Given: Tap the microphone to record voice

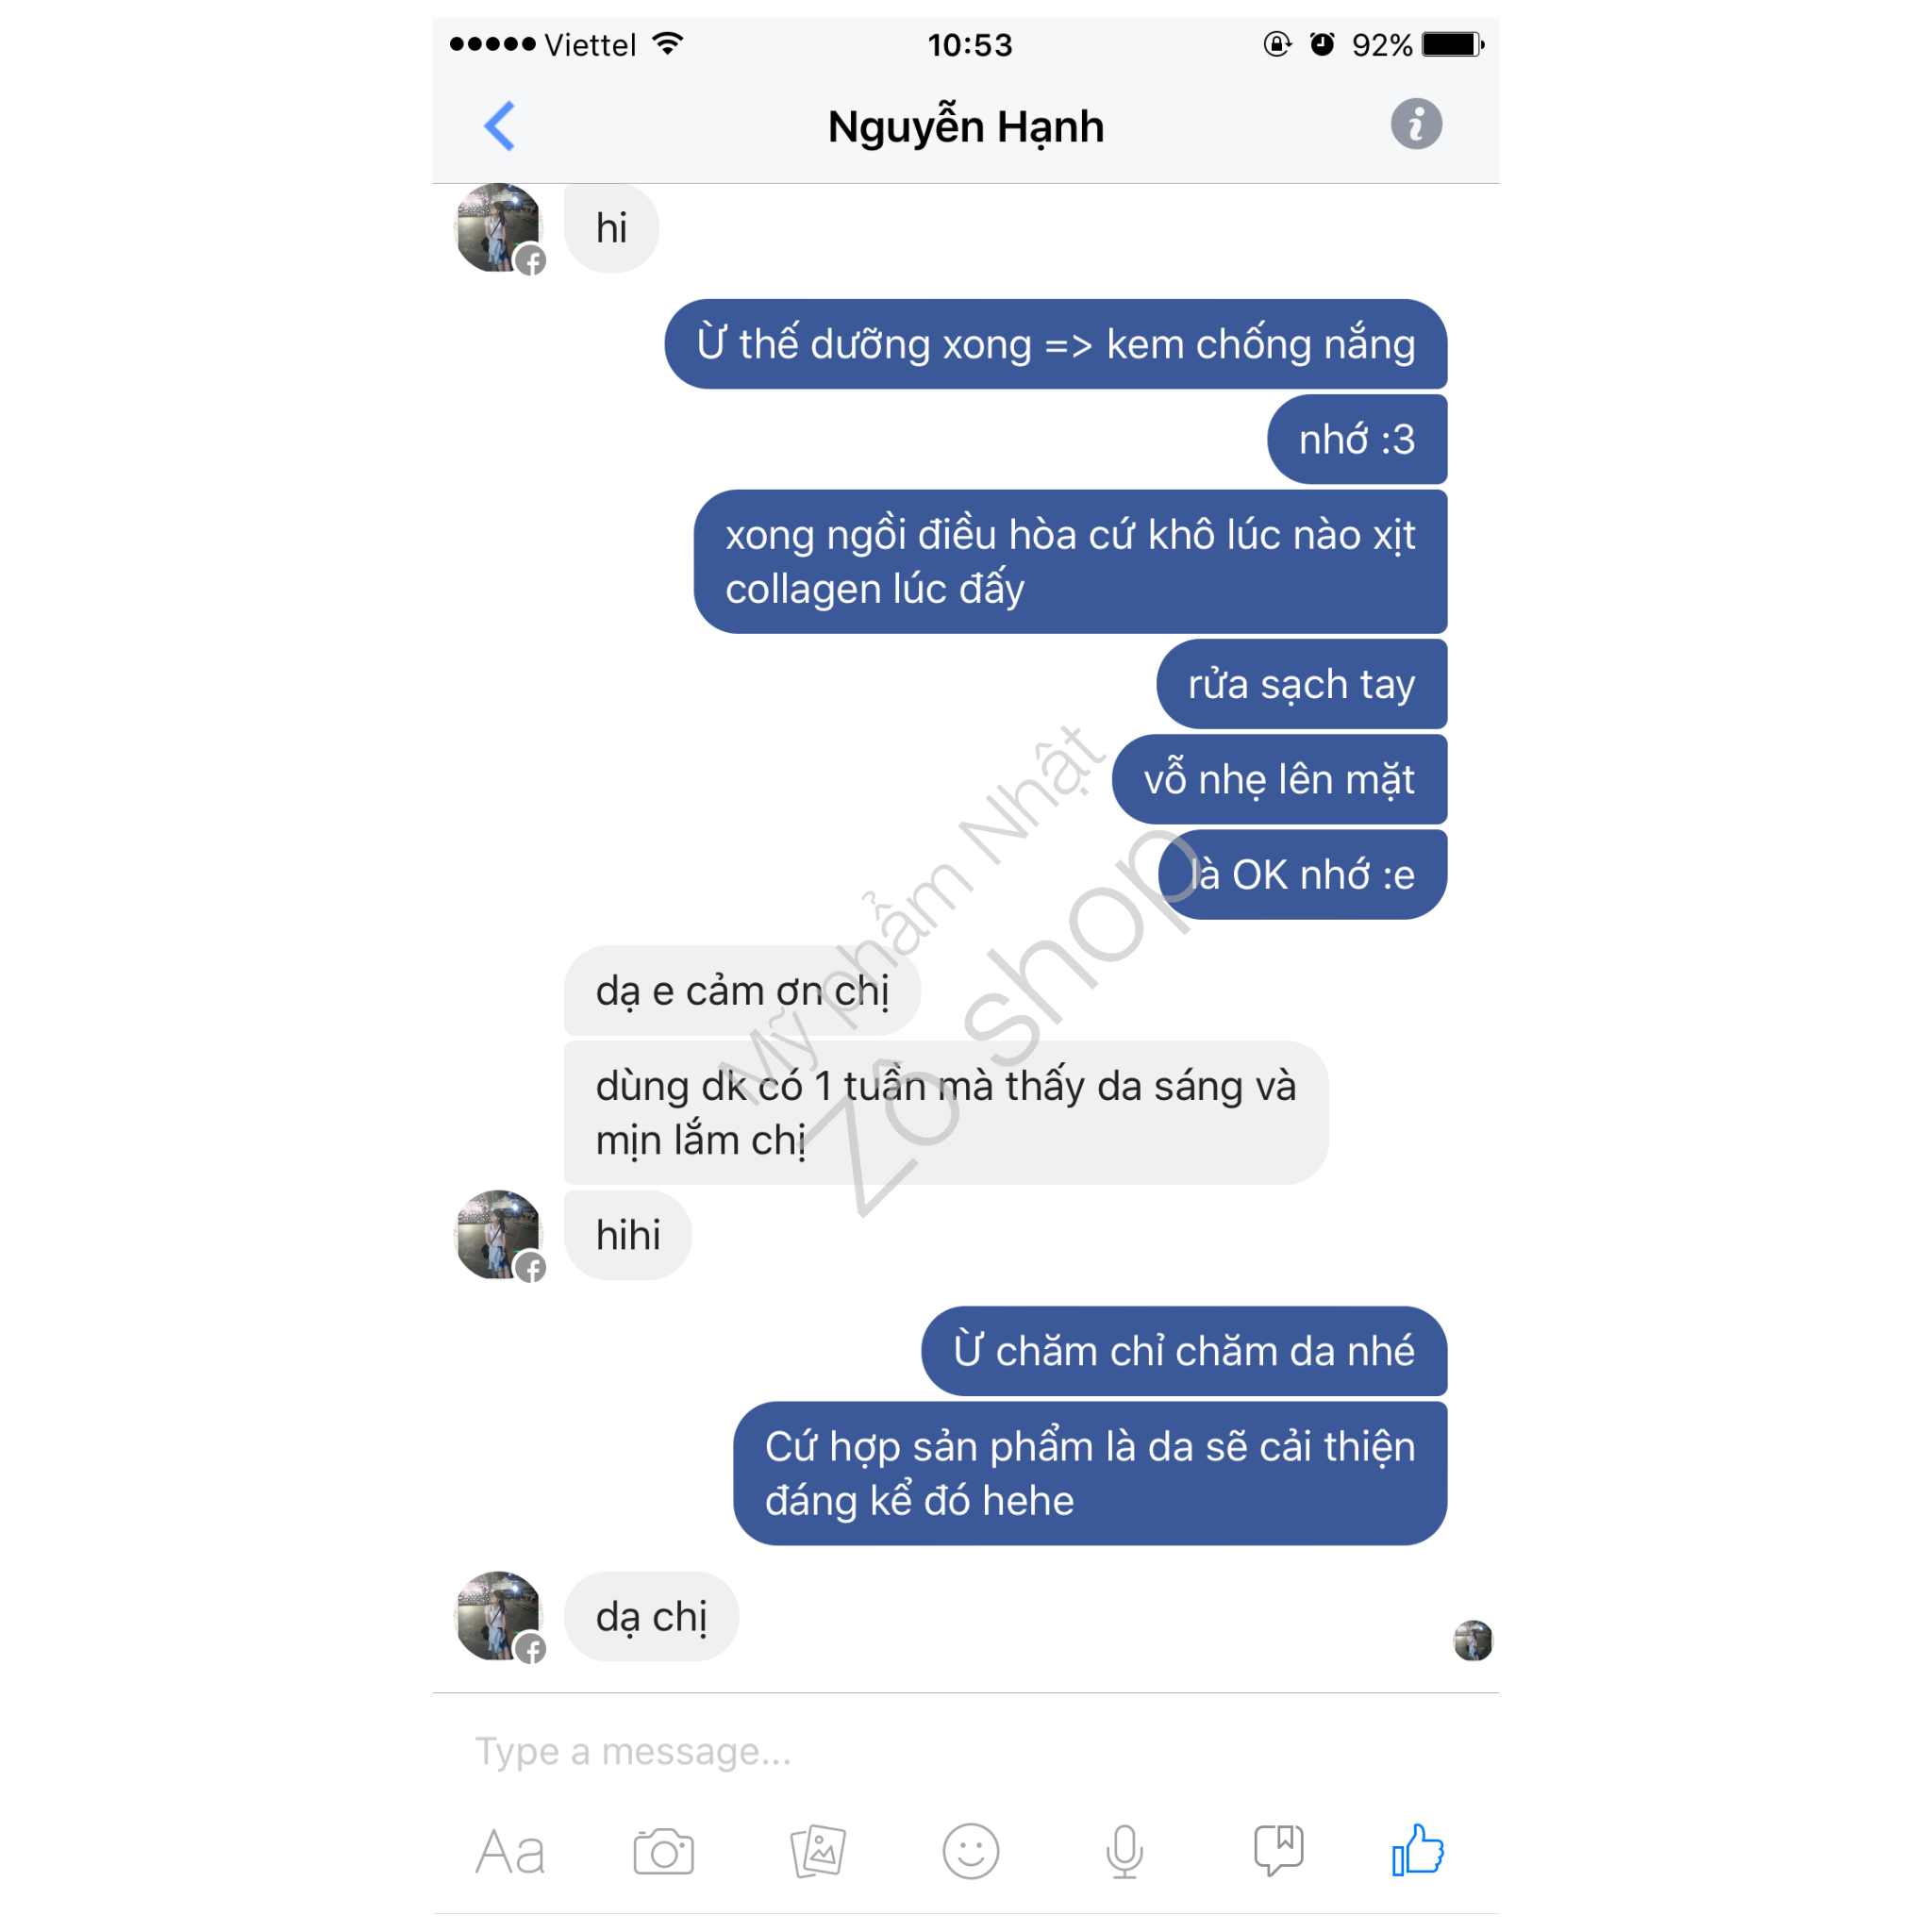Looking at the screenshot, I should point(1124,1851).
